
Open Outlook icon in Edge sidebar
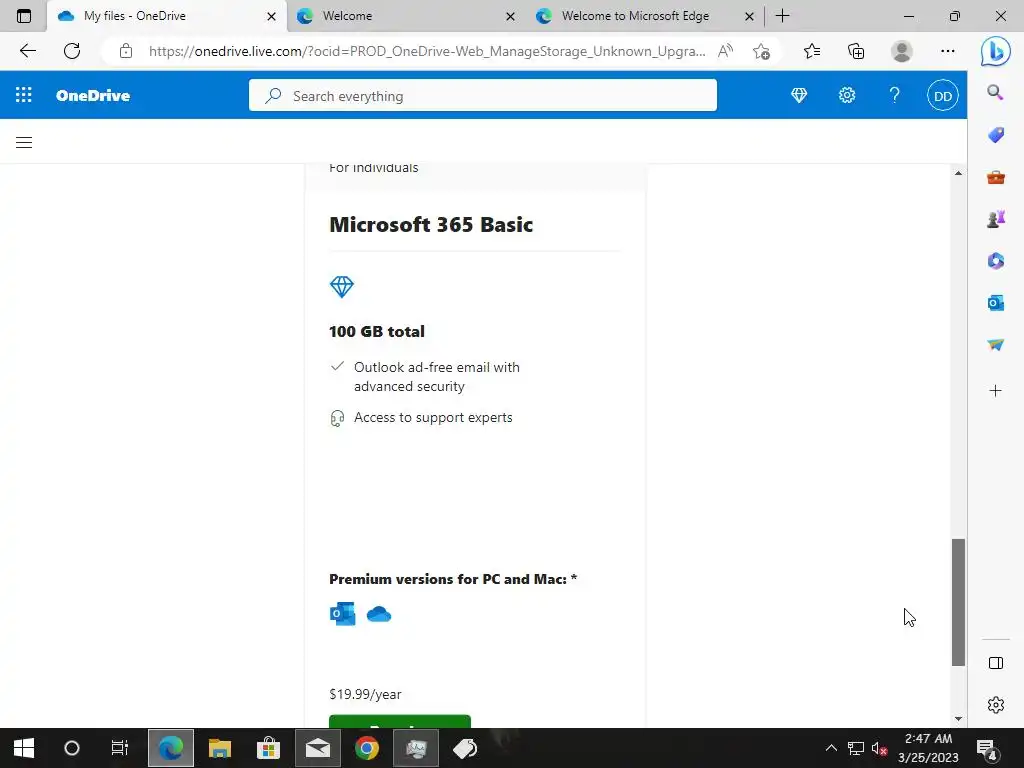tap(995, 302)
